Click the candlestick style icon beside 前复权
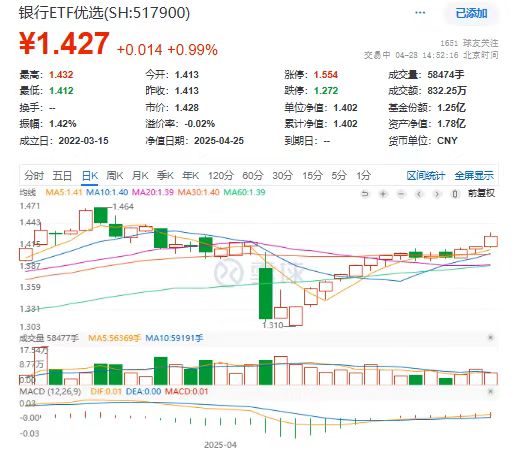This screenshot has width=528, height=452. (455, 194)
